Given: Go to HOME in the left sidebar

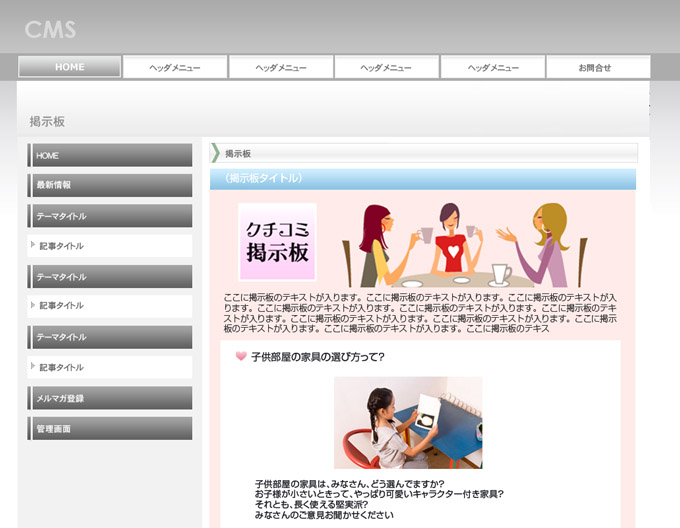Looking at the screenshot, I should coord(109,155).
